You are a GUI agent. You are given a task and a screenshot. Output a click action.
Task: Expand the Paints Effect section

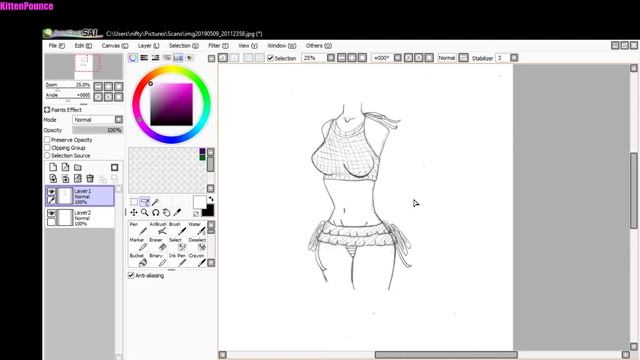tap(47, 110)
